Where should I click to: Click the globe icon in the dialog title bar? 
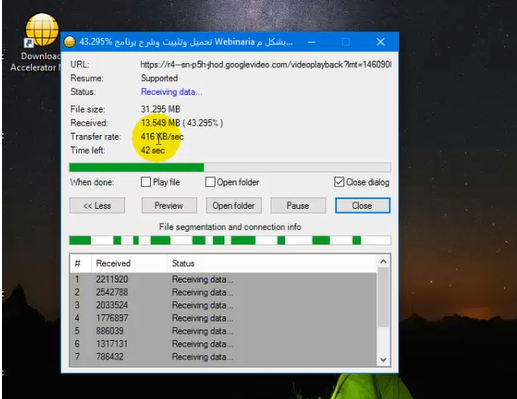point(69,42)
